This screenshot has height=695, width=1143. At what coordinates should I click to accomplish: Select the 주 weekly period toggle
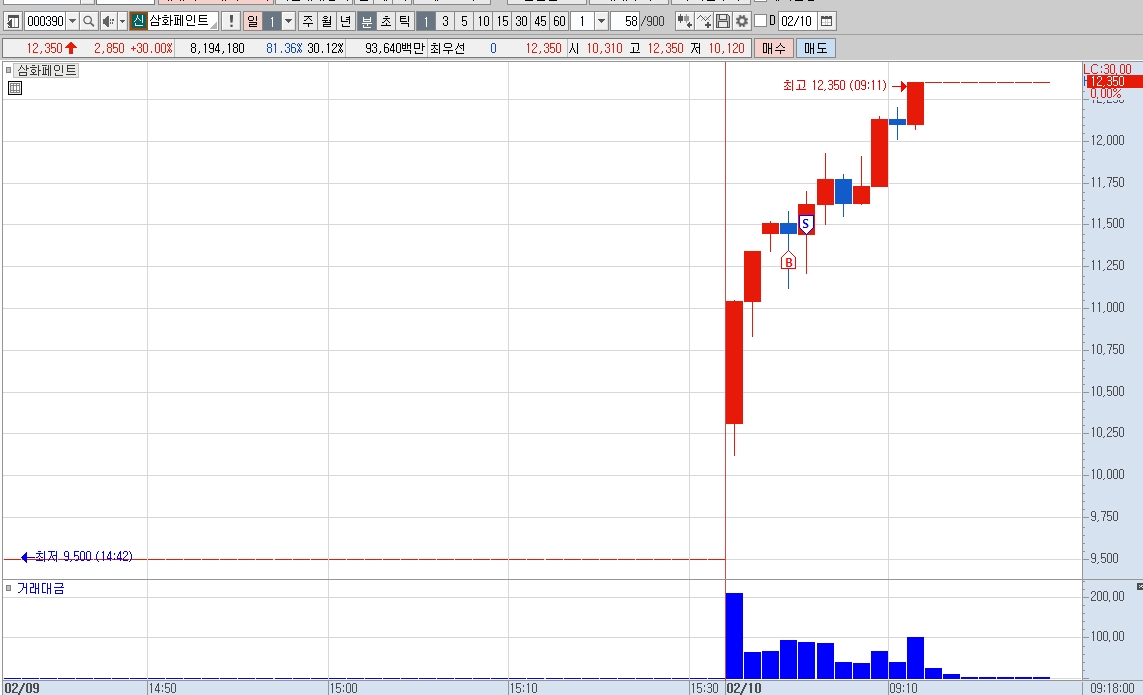308,21
